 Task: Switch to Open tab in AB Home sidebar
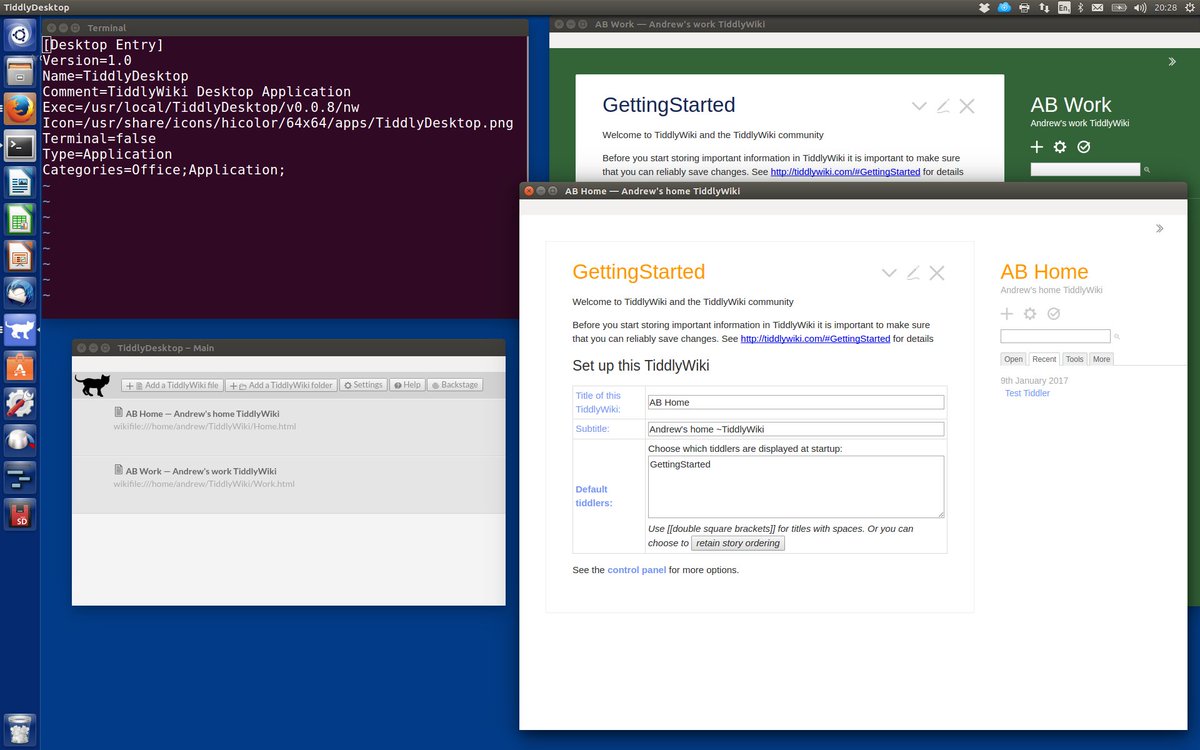point(1014,359)
